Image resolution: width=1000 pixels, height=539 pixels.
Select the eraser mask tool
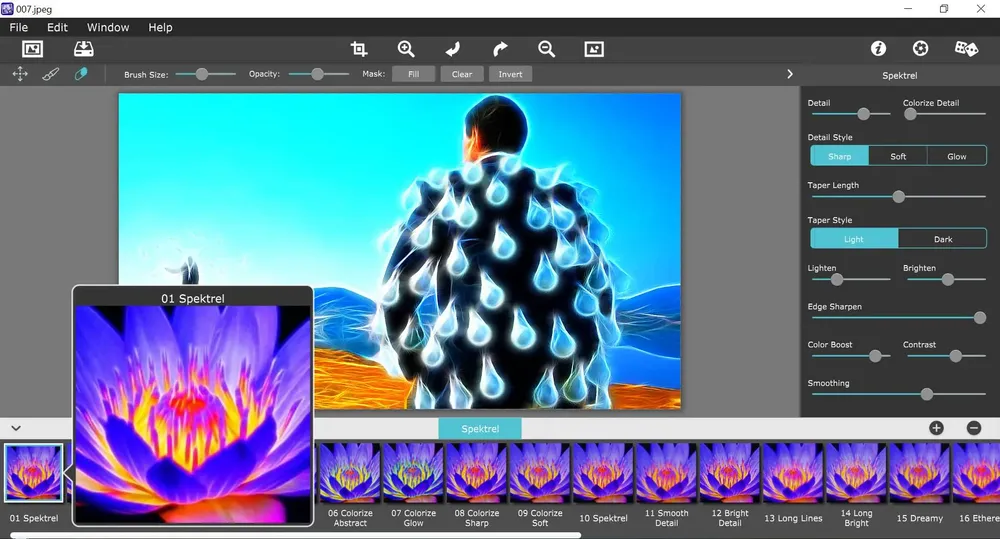81,74
